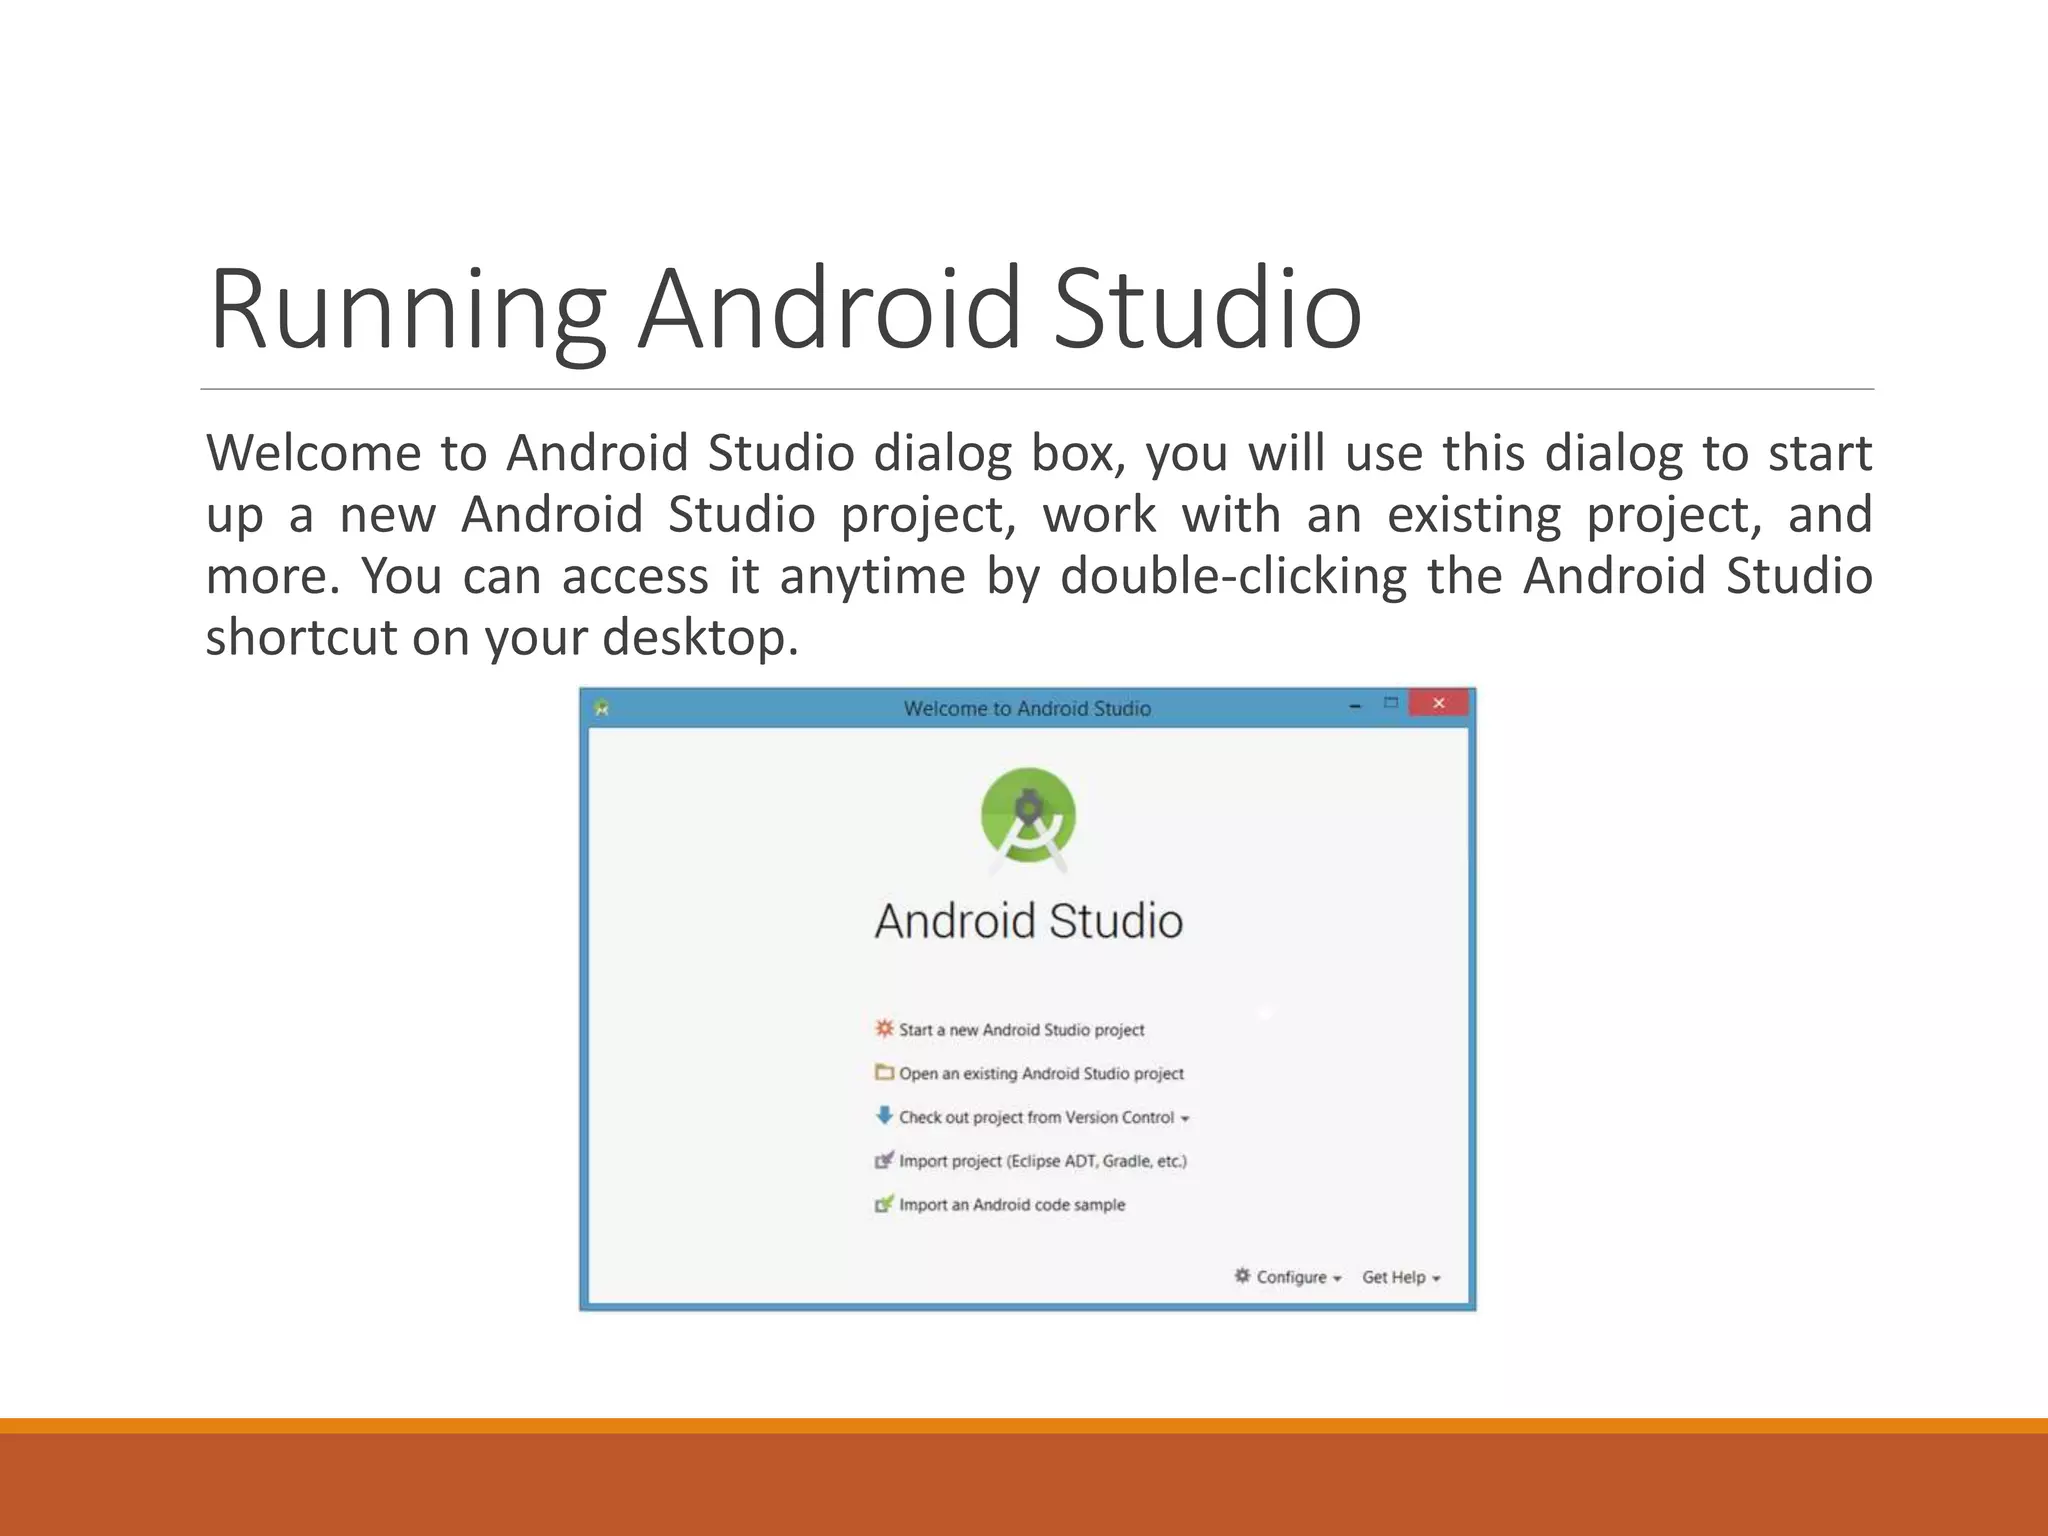Viewport: 2048px width, 1536px height.
Task: Click the icon beside Import an Android code sample
Action: (884, 1204)
